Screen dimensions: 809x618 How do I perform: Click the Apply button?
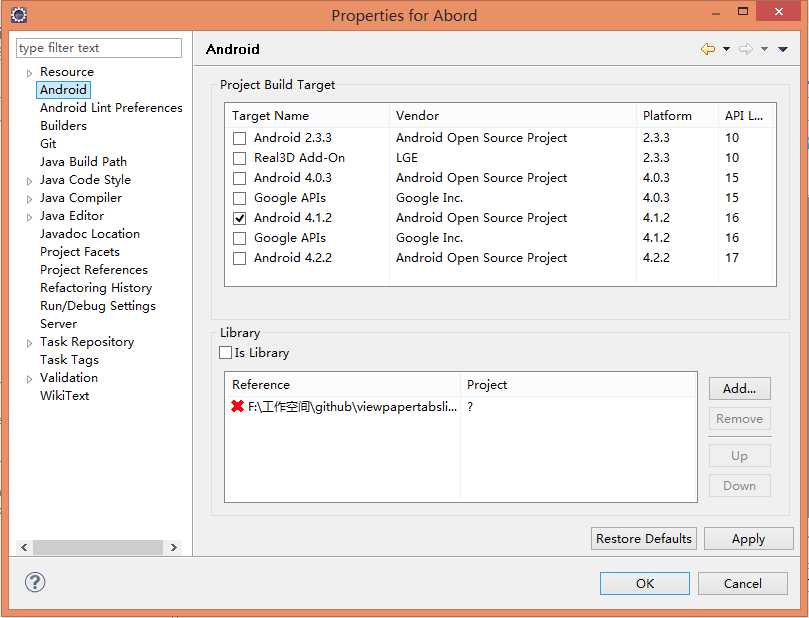749,539
